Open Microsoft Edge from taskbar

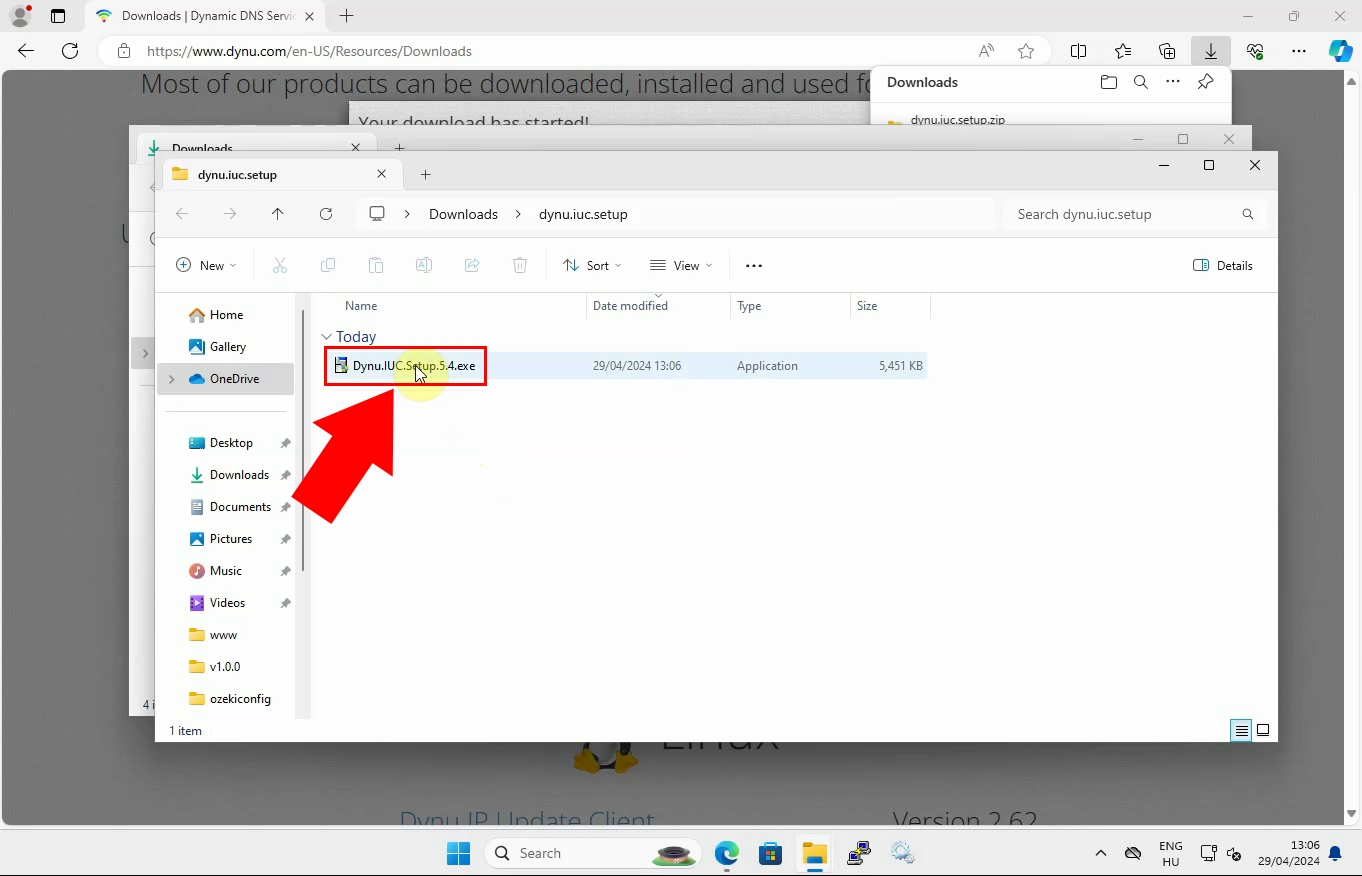[726, 853]
